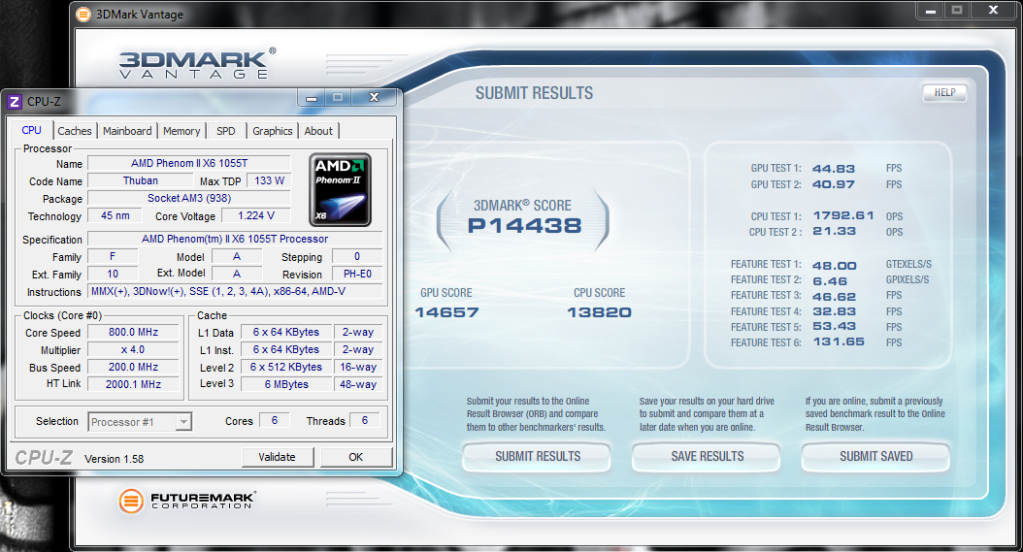Click the CPU TEST 2 value 21.33
The height and width of the screenshot is (552, 1023).
click(x=834, y=231)
